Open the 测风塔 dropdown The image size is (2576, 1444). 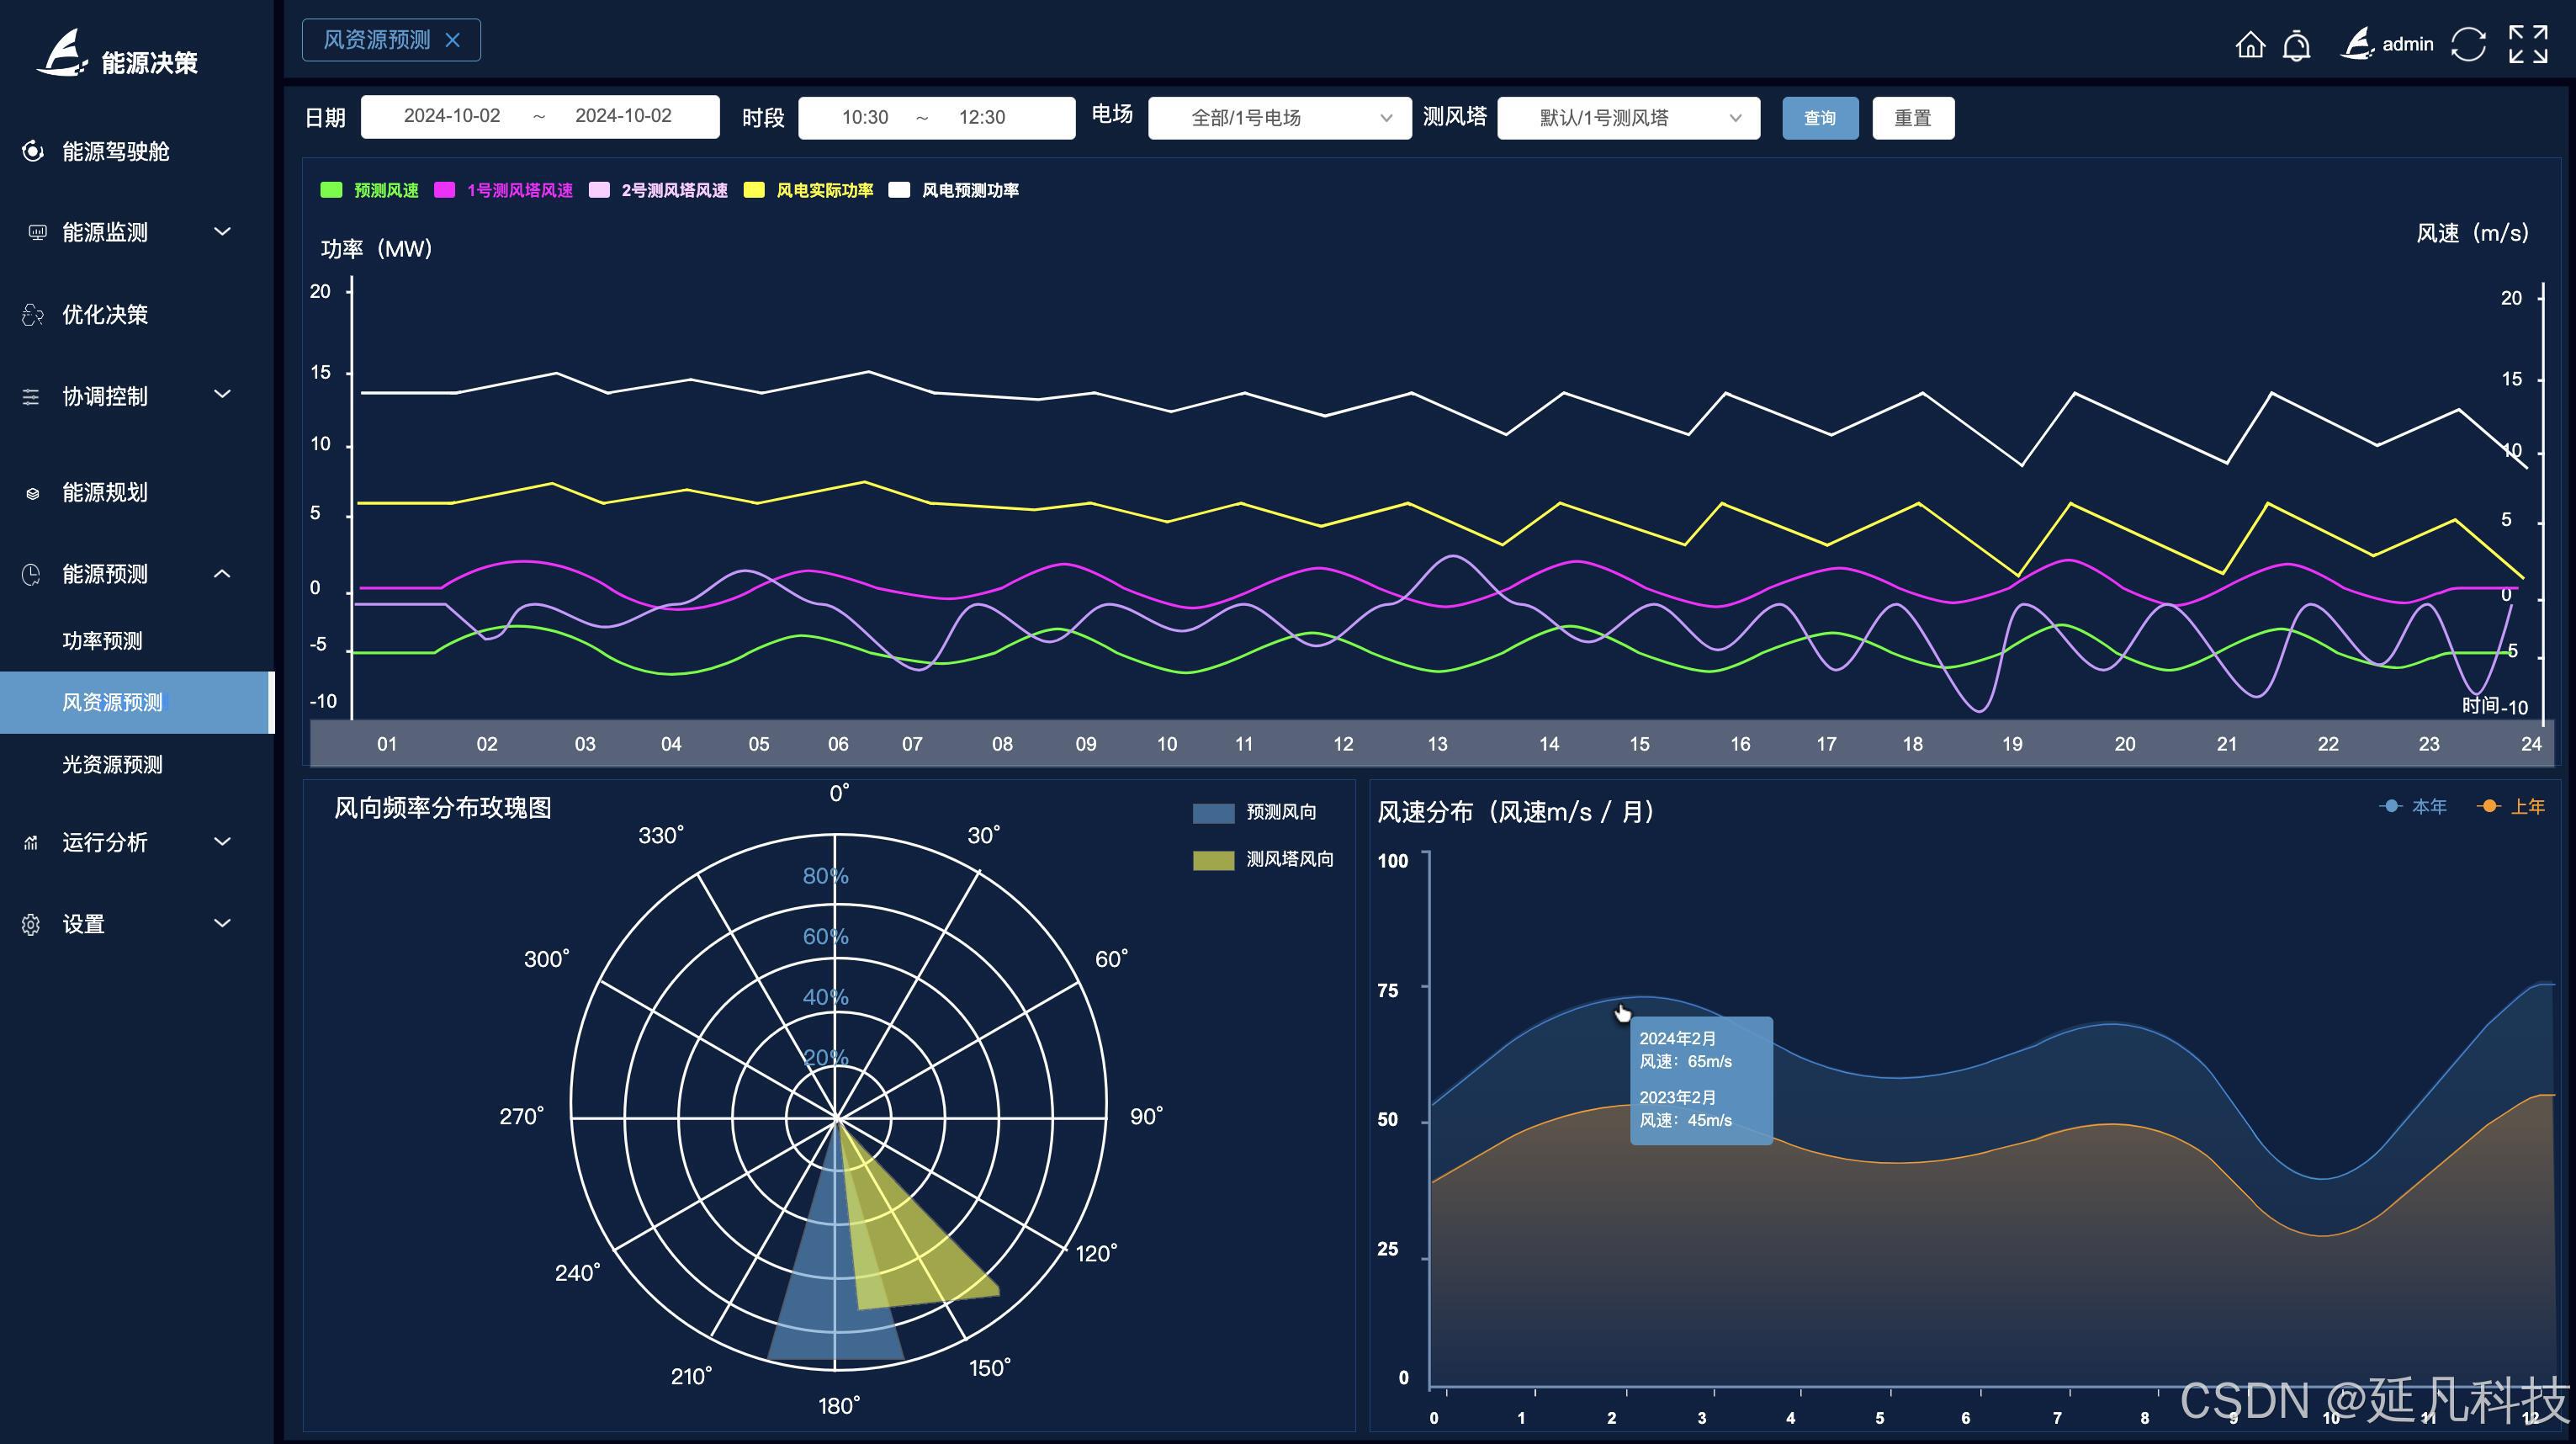(1628, 118)
